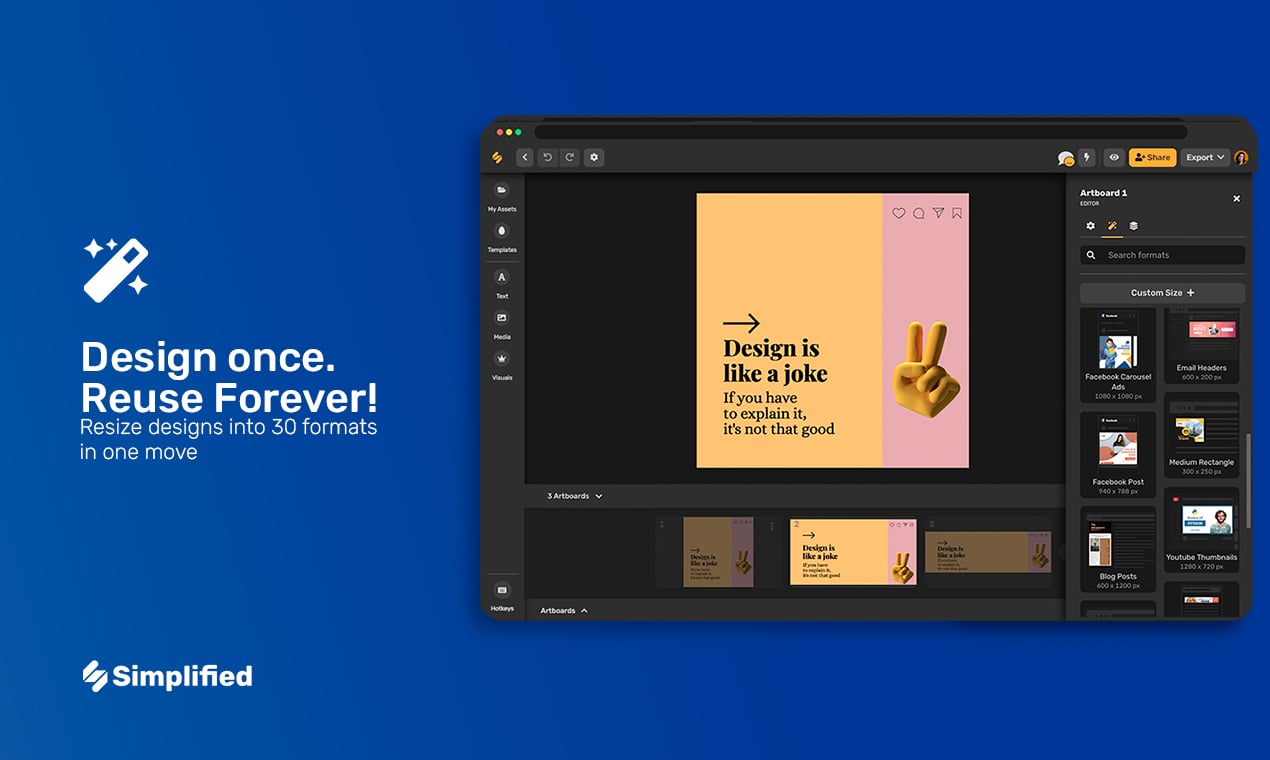
Task: Click the undo arrow in toolbar
Action: click(547, 157)
